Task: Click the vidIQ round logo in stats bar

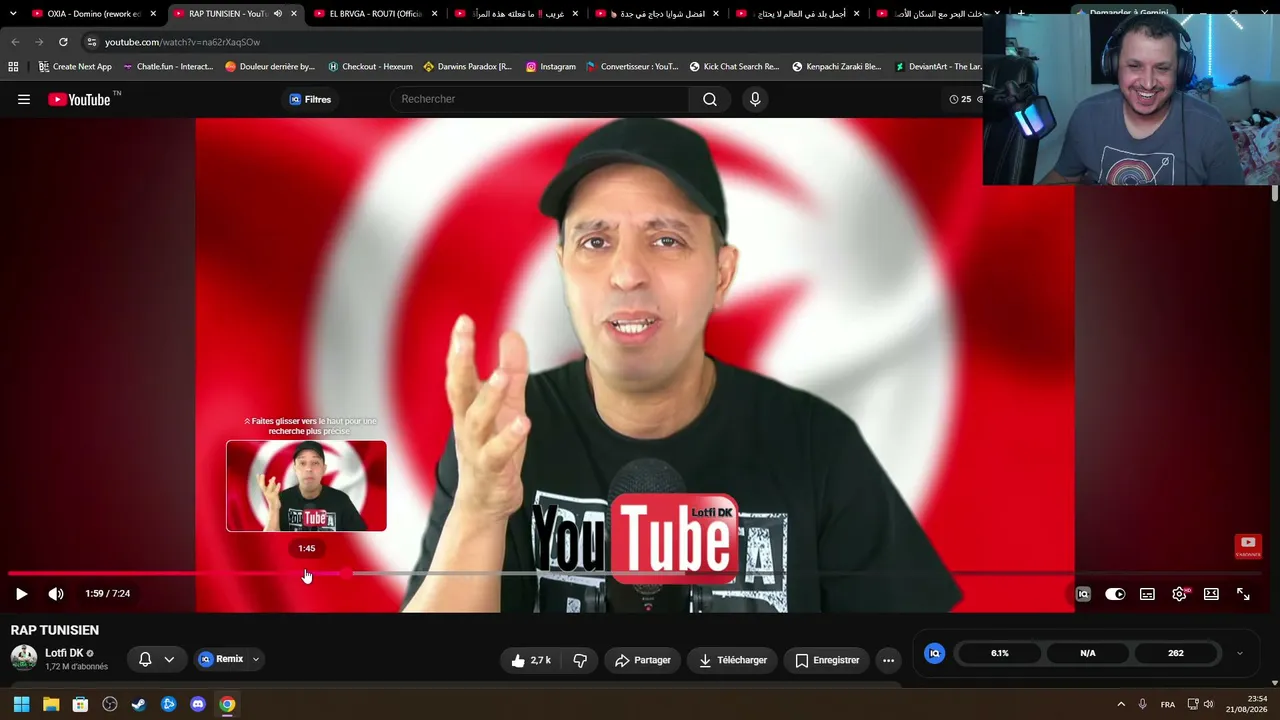Action: coord(935,654)
